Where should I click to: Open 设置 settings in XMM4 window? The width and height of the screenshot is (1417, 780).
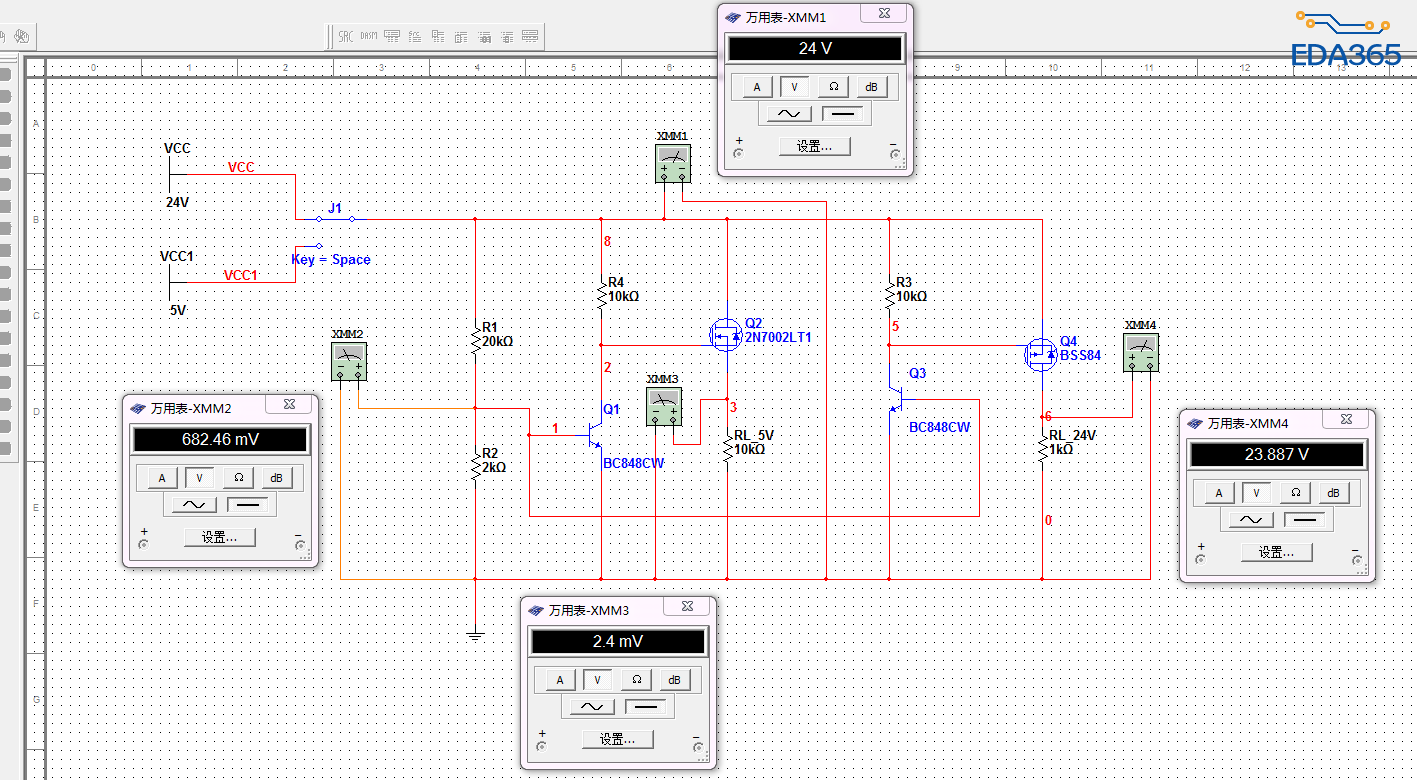[1277, 552]
